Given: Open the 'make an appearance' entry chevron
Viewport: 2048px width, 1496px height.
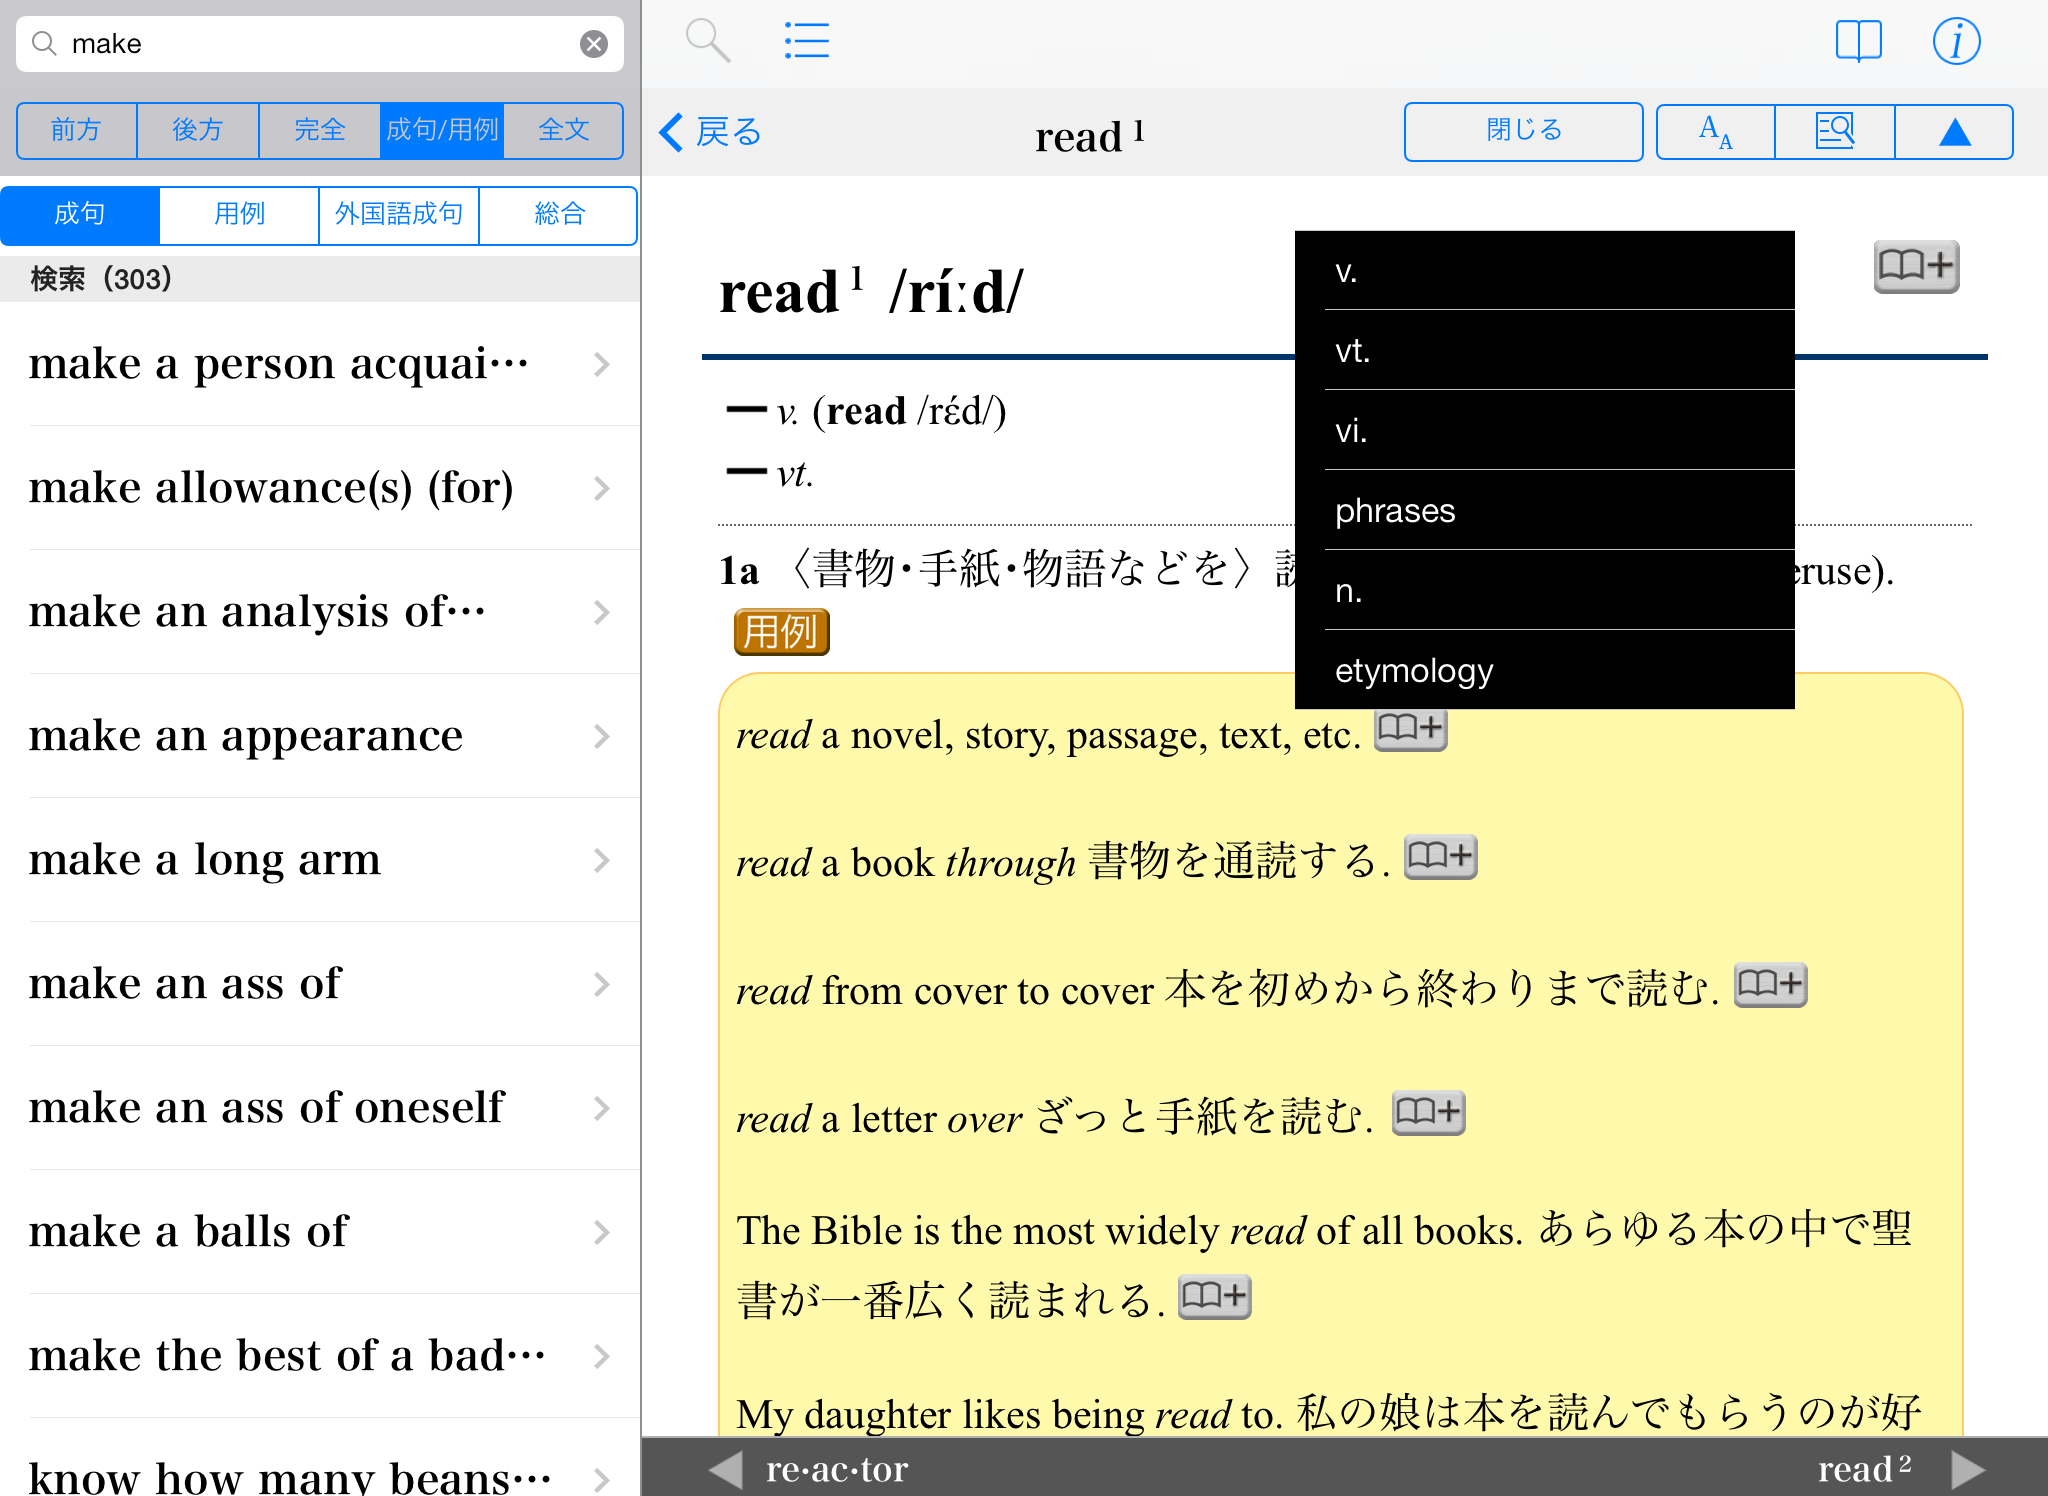Looking at the screenshot, I should 601,737.
